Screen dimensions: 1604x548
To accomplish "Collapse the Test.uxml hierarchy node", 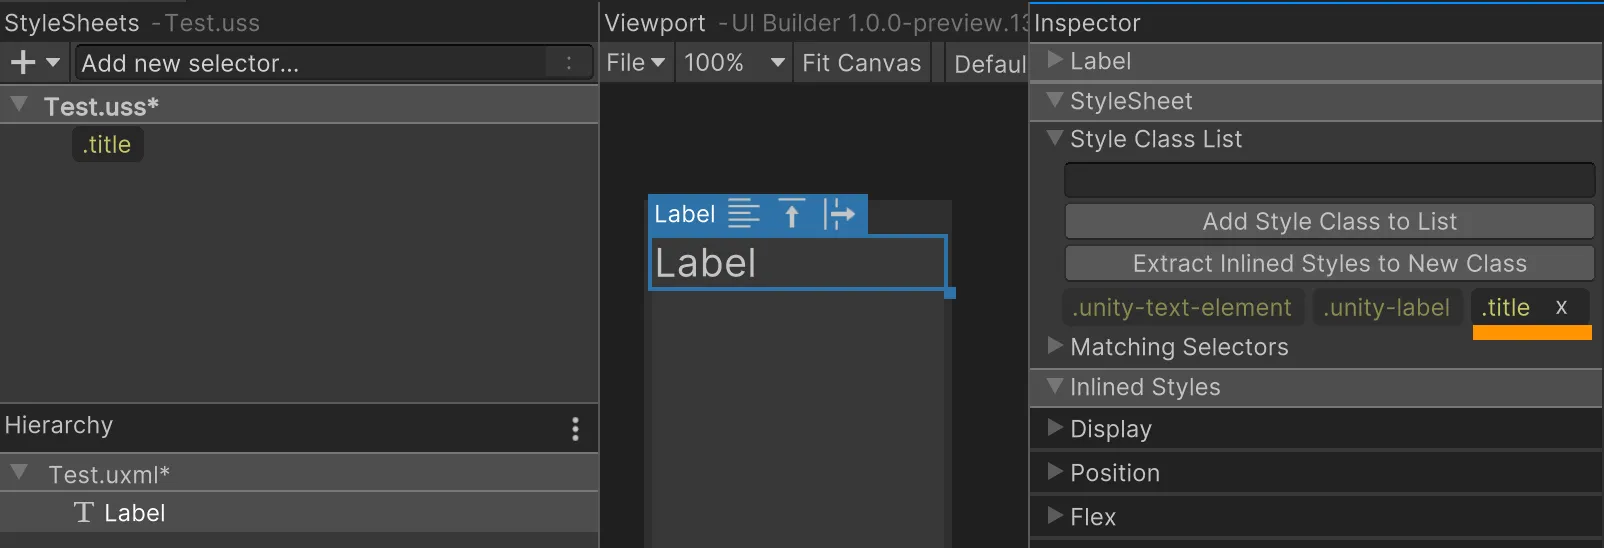I will (19, 471).
